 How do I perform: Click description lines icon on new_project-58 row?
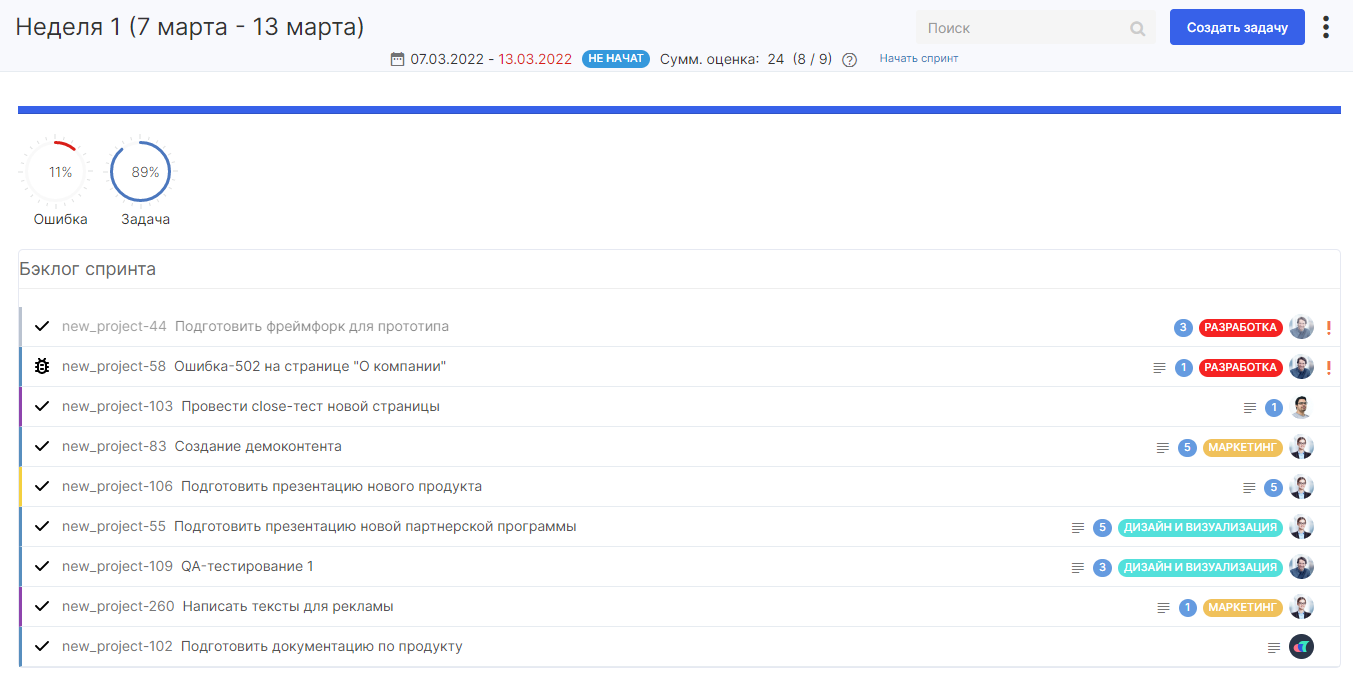1160,368
